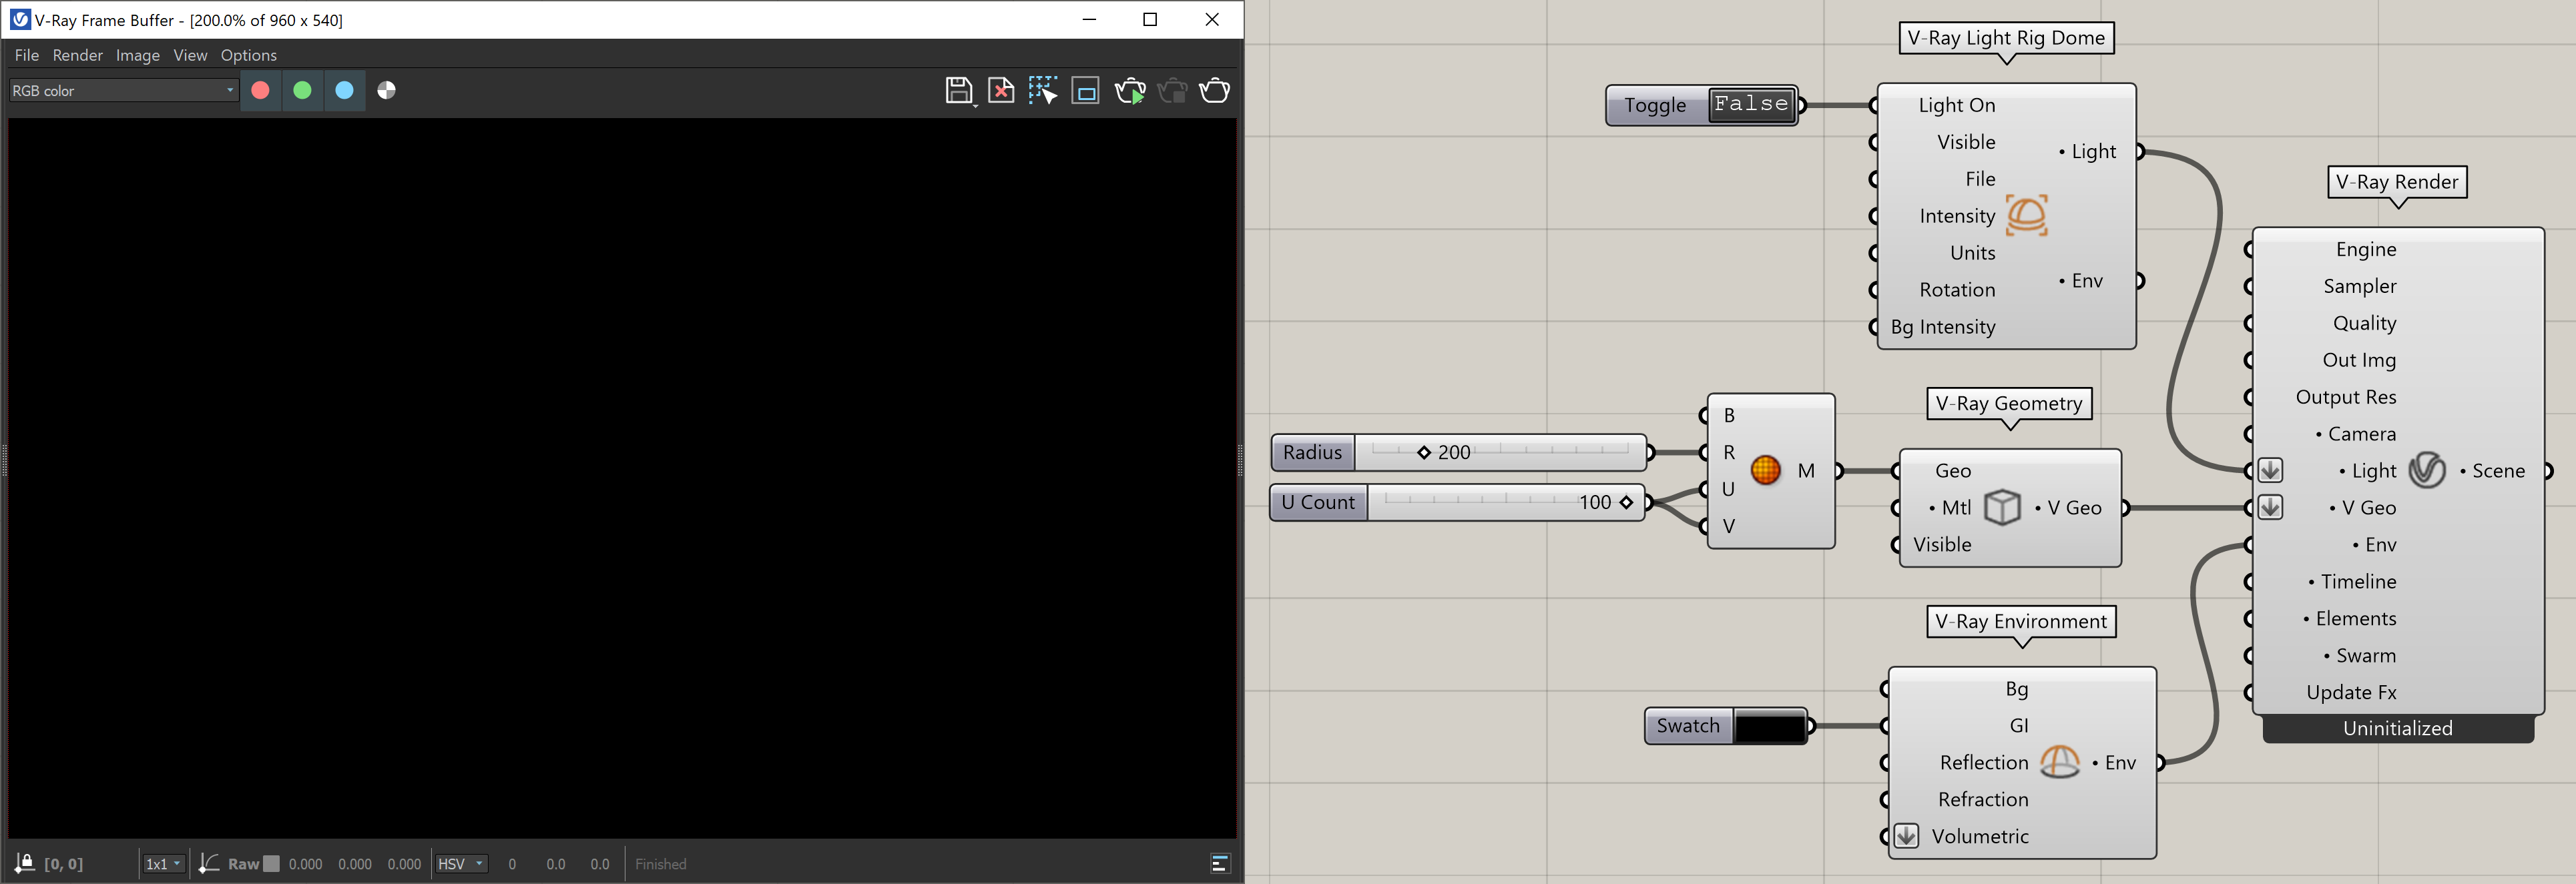Activate the region render icon
Viewport: 2576px width, 884px height.
pos(1085,91)
